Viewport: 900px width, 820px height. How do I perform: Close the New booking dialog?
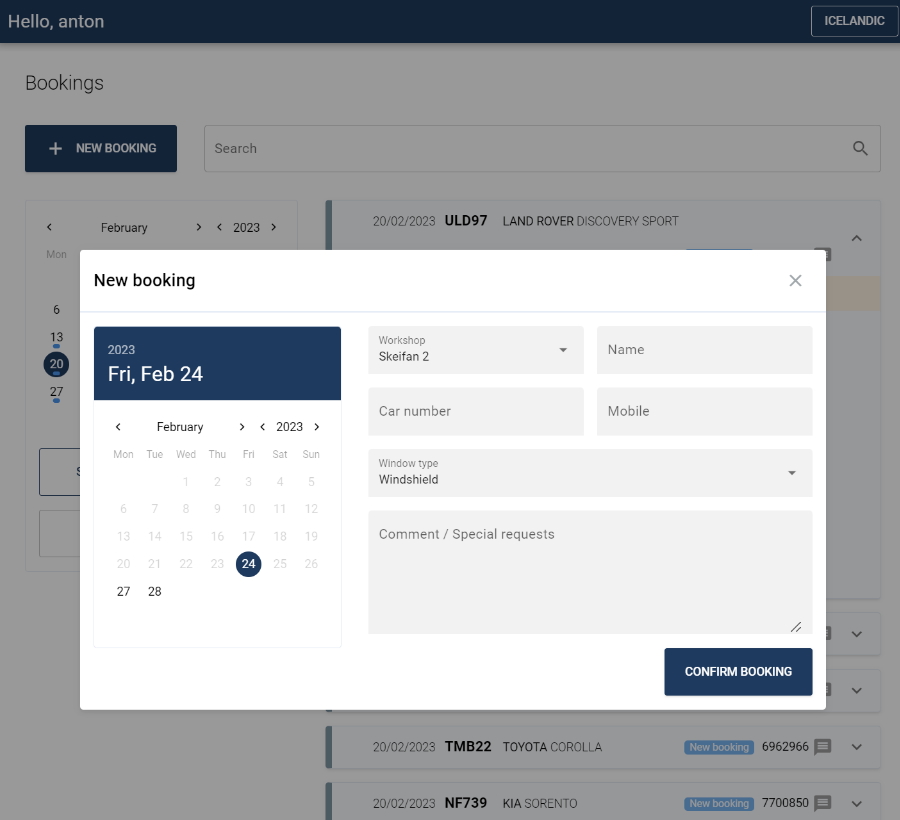click(795, 281)
